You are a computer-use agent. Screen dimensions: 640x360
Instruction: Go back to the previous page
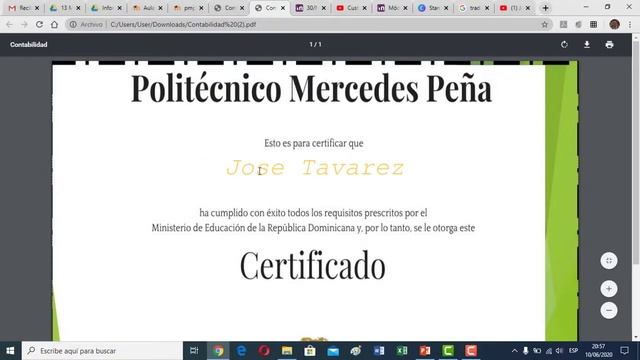pyautogui.click(x=9, y=24)
